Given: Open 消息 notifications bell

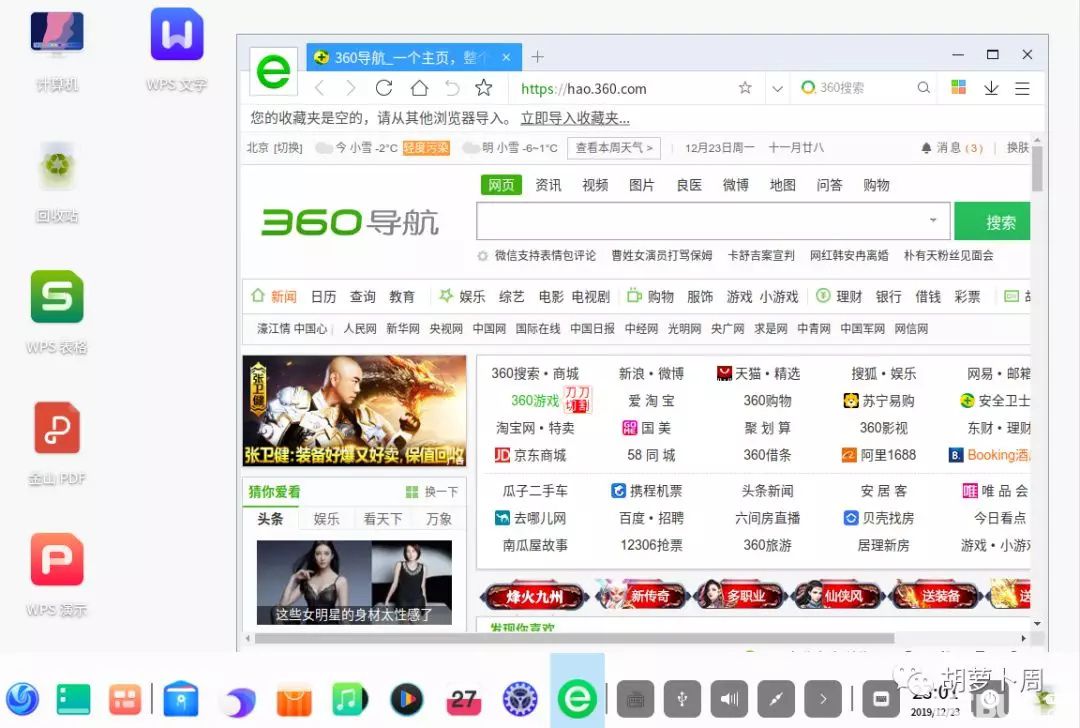Looking at the screenshot, I should click(951, 148).
